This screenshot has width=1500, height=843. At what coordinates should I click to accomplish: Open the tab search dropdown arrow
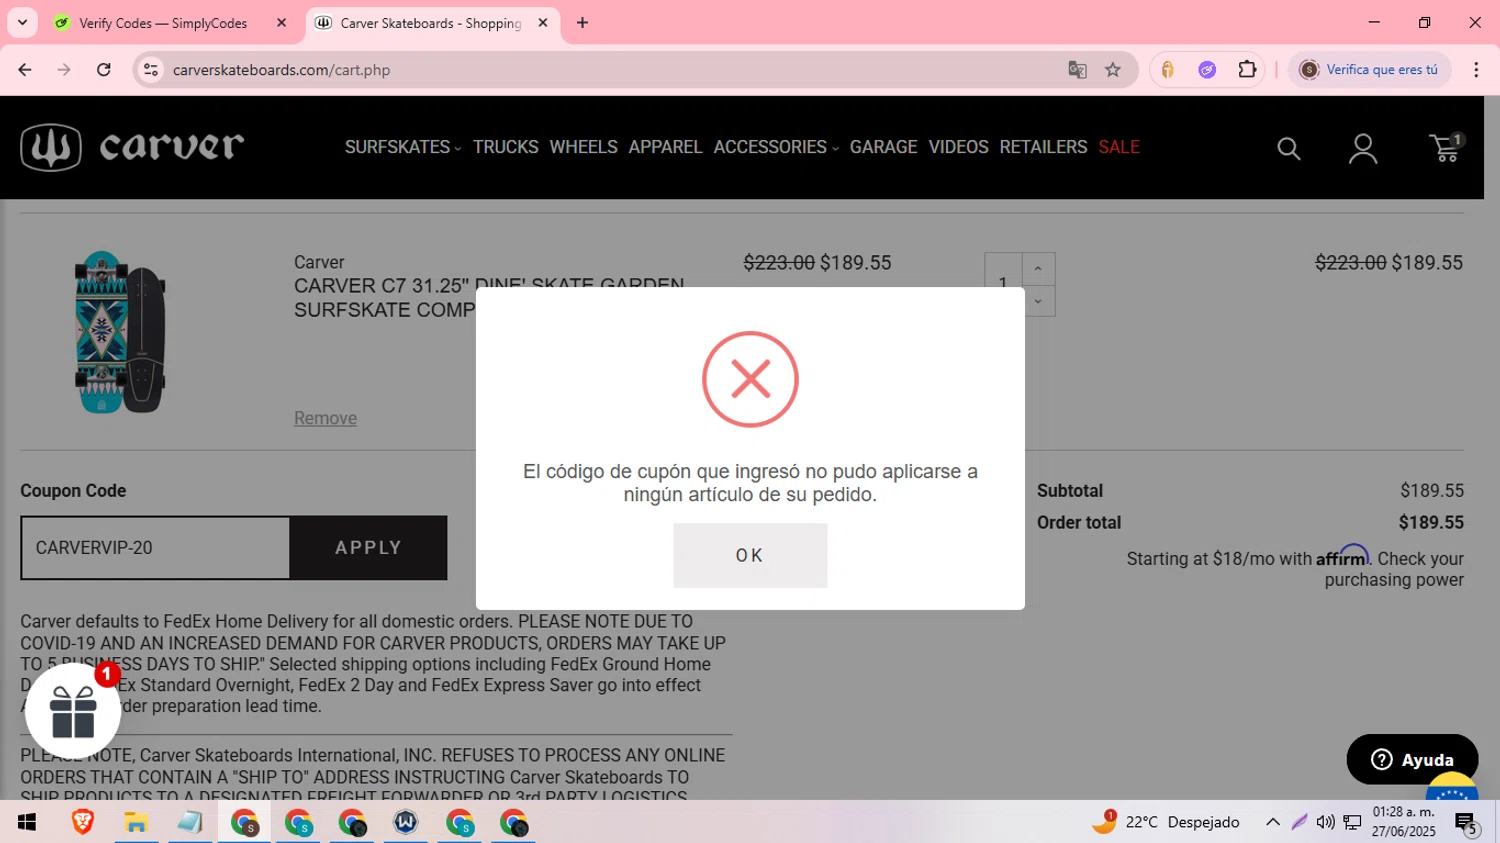pos(22,23)
